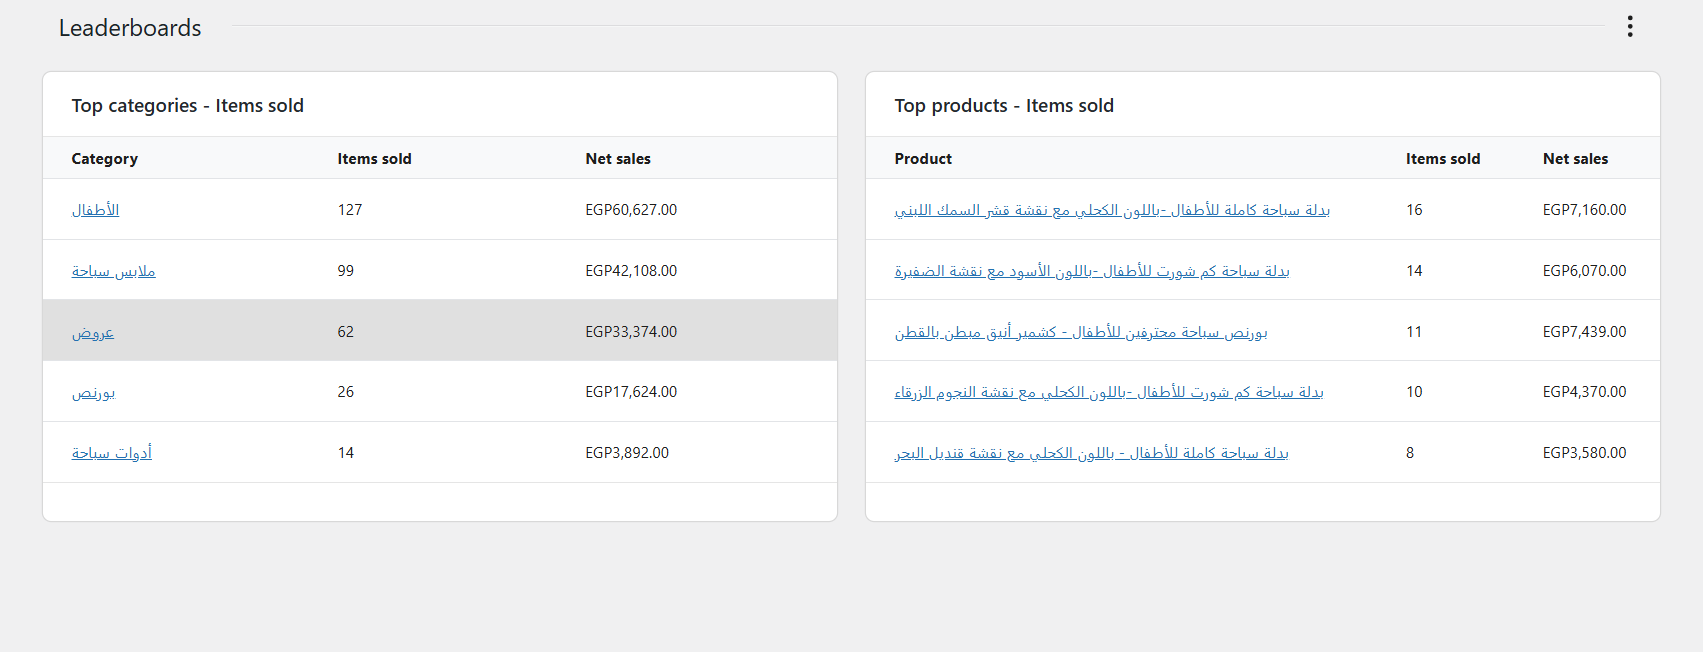Click the Leaderboards section heading
This screenshot has height=652, width=1703.
130,28
